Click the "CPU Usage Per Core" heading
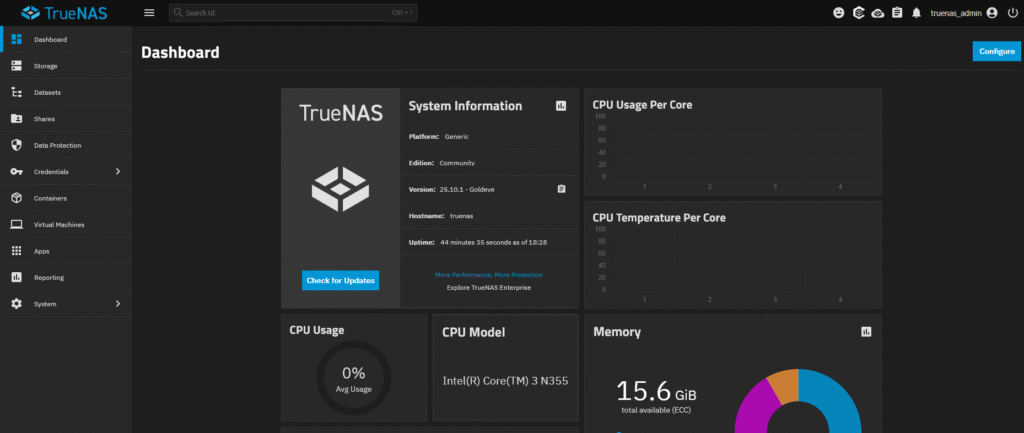 click(x=642, y=104)
